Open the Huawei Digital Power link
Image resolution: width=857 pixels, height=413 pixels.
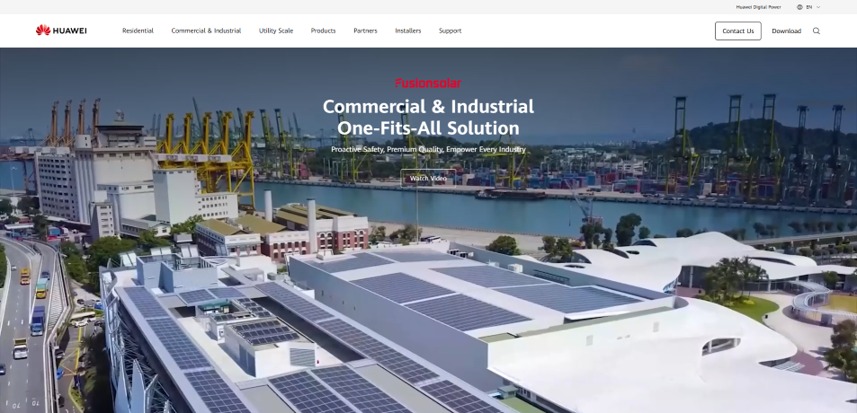[758, 7]
